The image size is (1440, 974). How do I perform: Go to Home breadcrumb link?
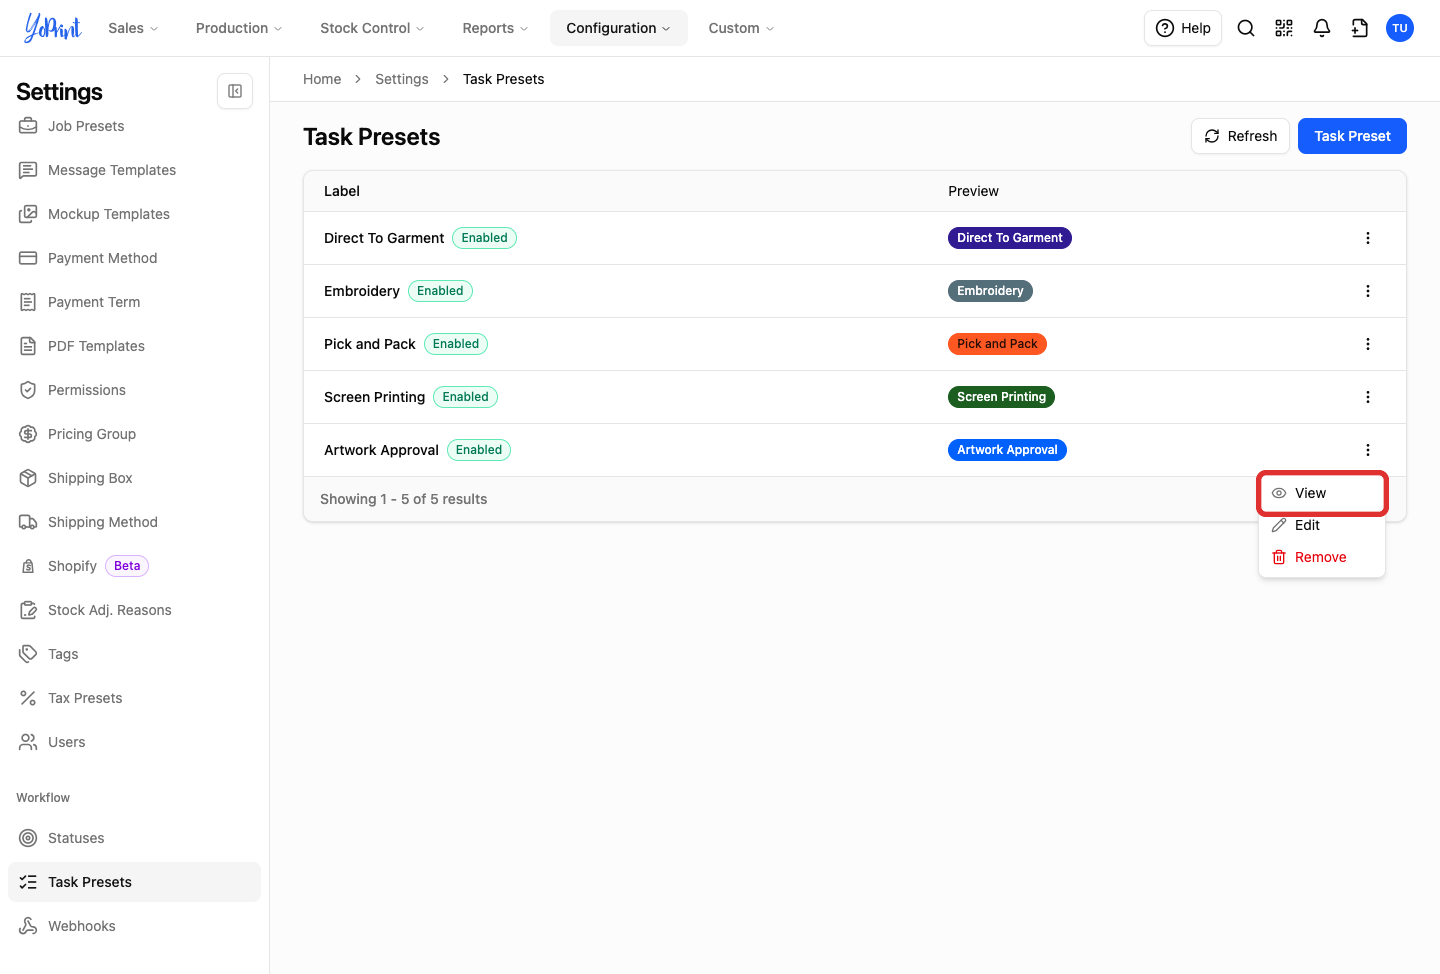(x=322, y=79)
